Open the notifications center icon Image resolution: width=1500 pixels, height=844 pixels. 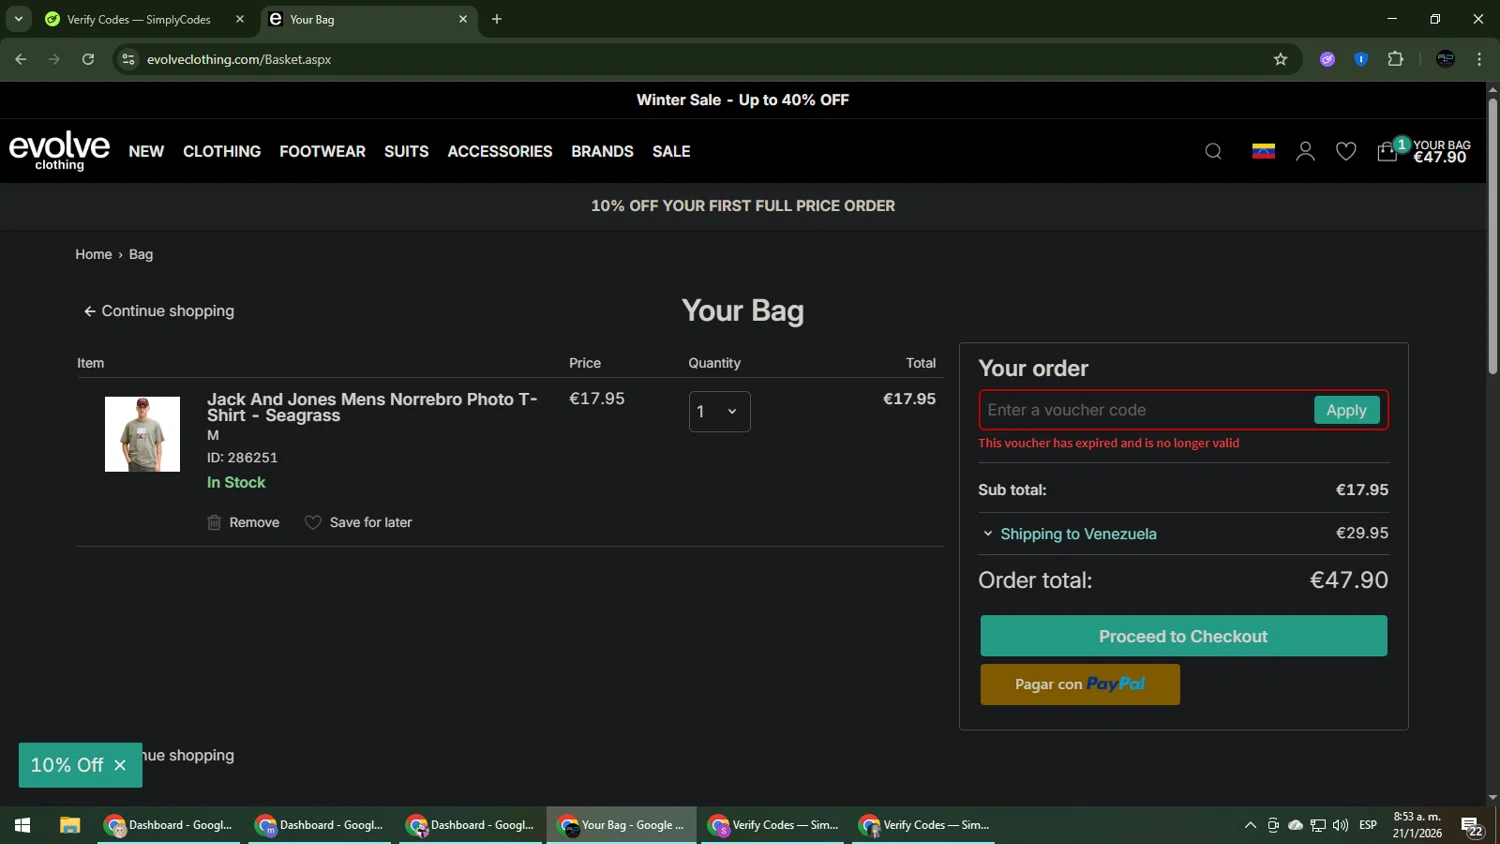tap(1472, 826)
